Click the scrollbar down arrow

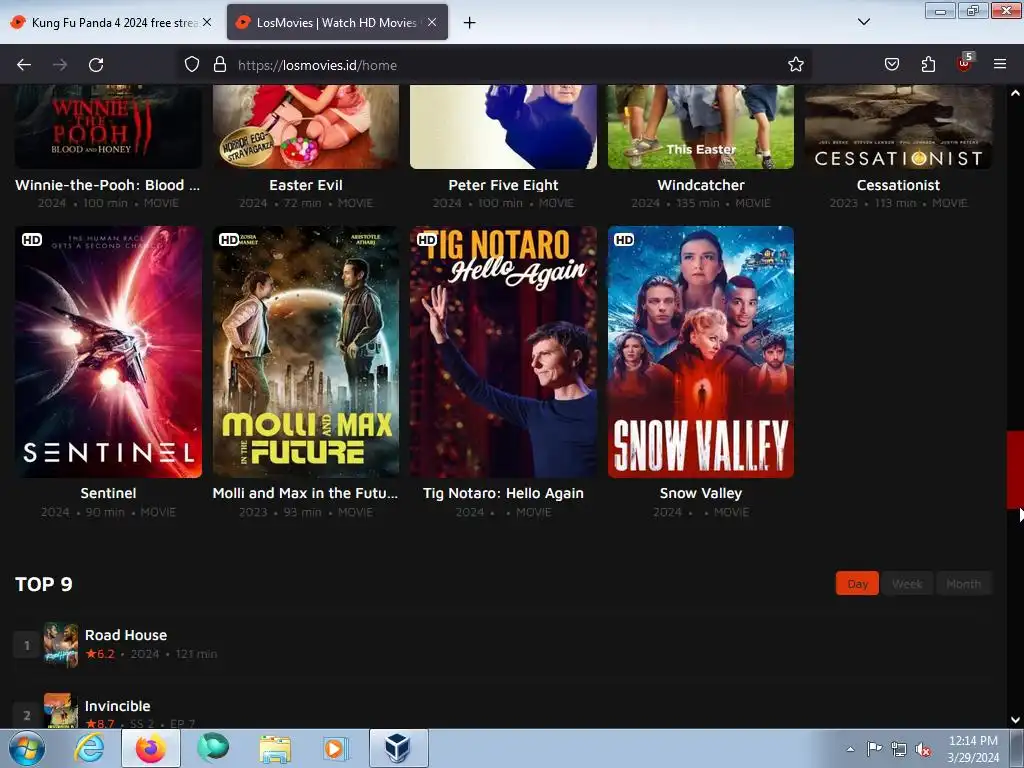tap(1015, 720)
